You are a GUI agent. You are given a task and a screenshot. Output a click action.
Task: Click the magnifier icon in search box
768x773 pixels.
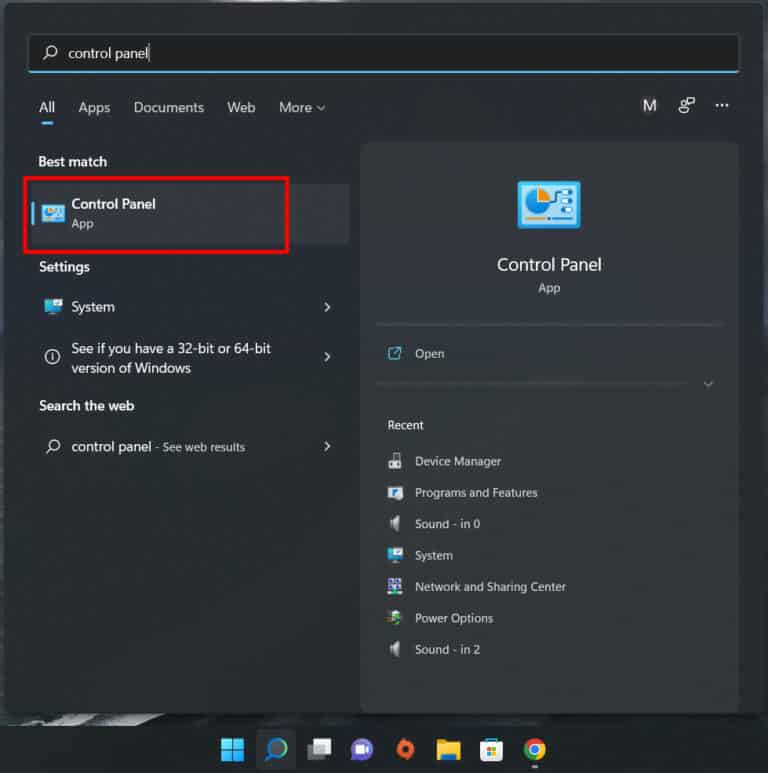[x=50, y=52]
